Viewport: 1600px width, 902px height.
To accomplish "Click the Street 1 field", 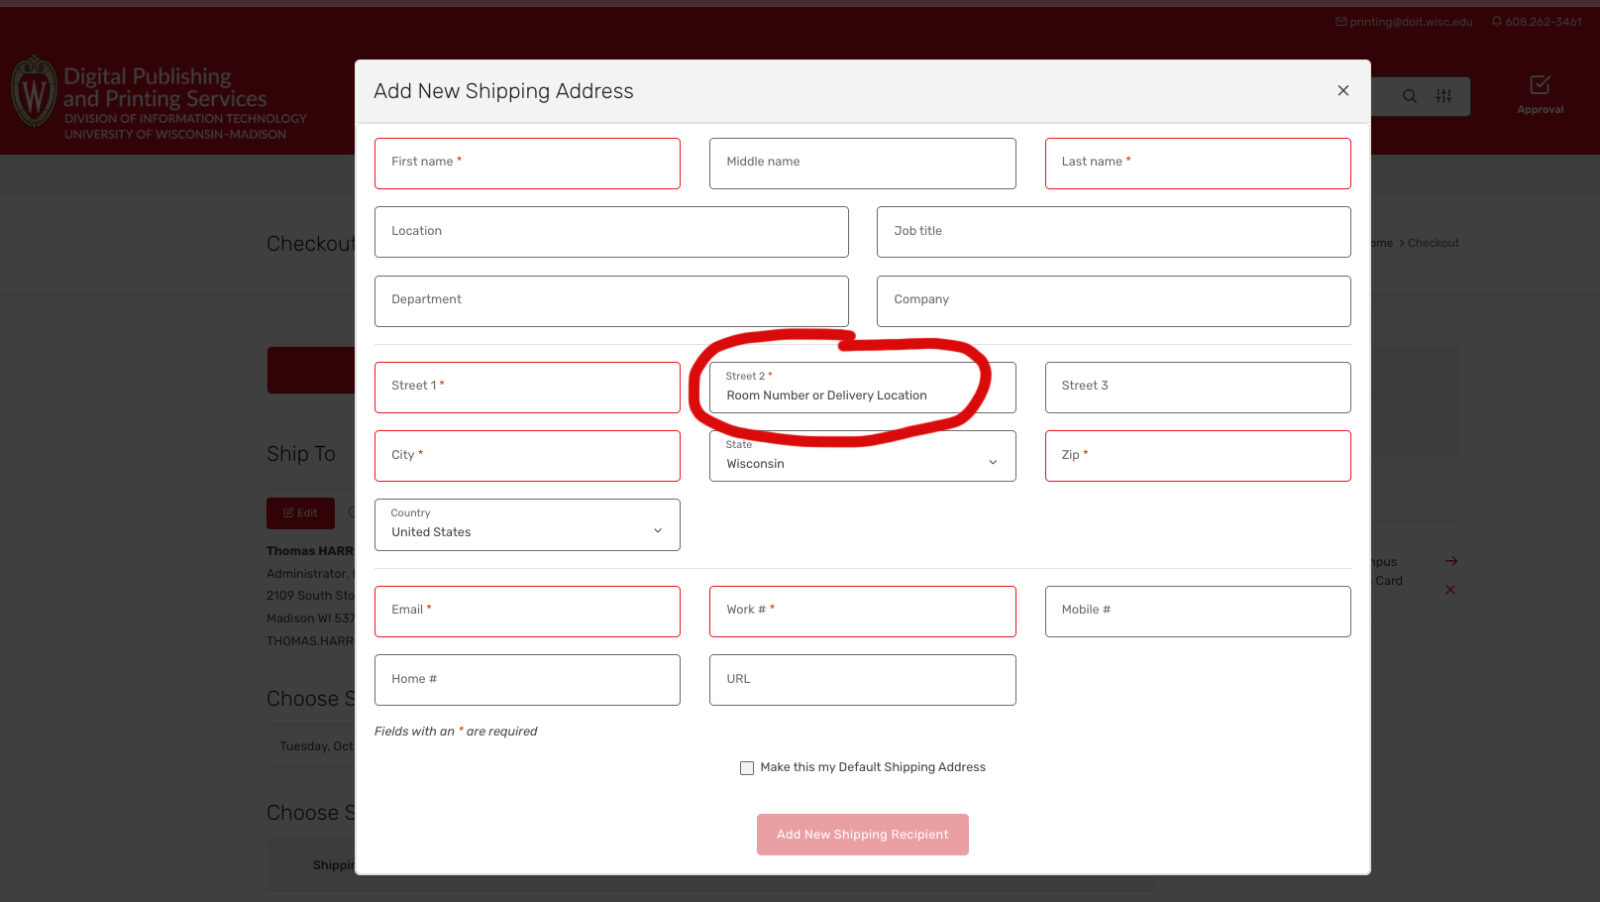I will 527,387.
